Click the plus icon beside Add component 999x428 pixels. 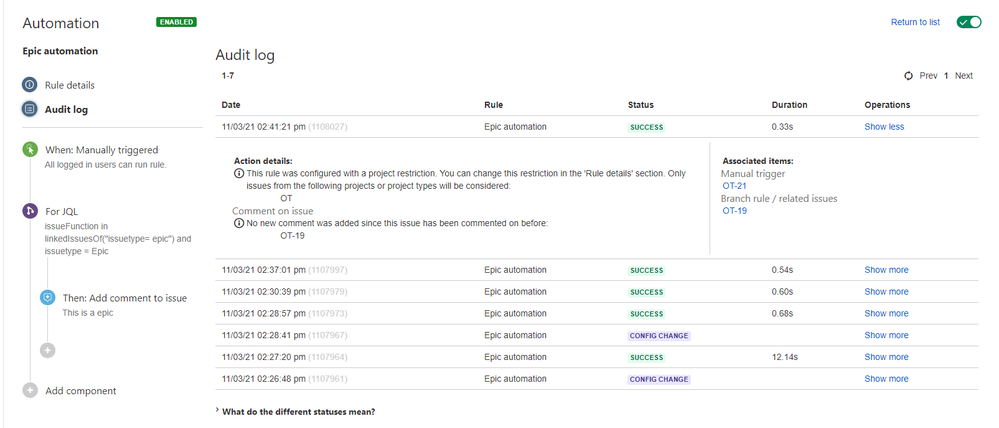[x=29, y=390]
